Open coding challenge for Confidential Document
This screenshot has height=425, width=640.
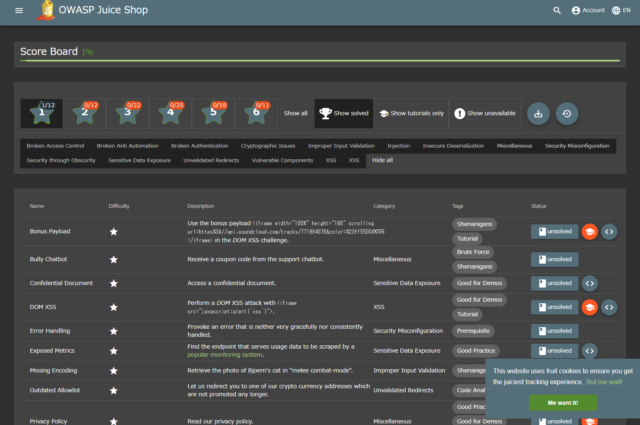[589, 283]
